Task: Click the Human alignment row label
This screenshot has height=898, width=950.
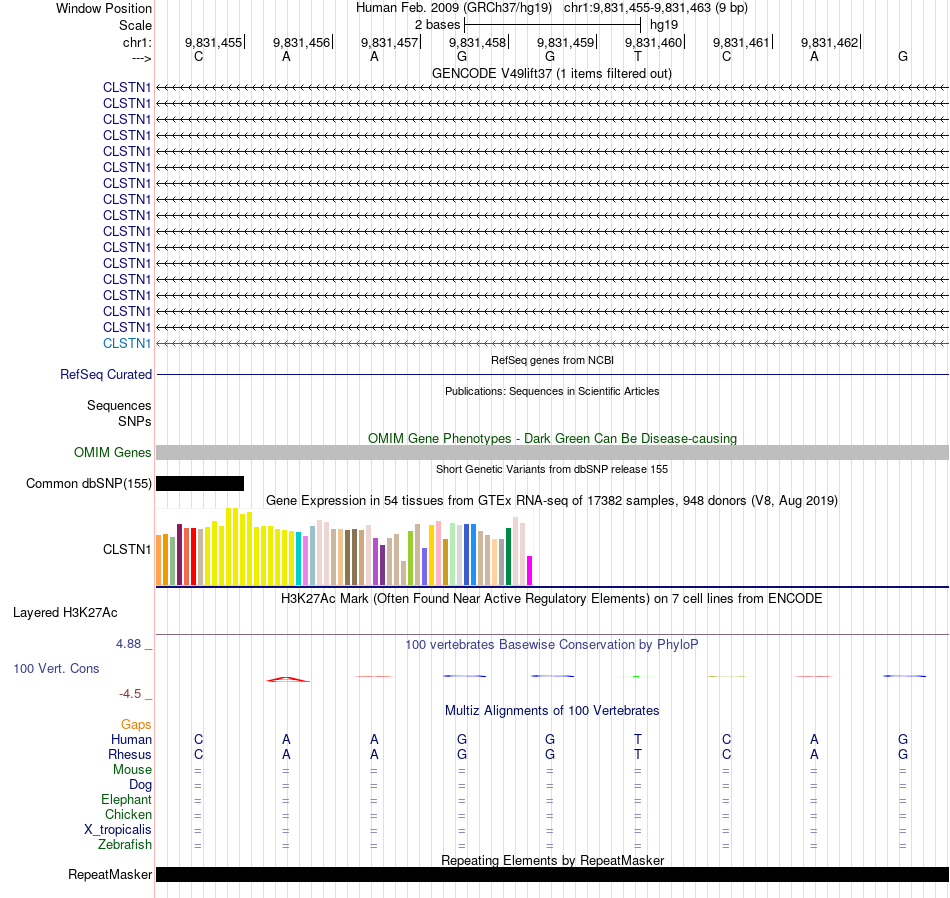Action: [131, 739]
